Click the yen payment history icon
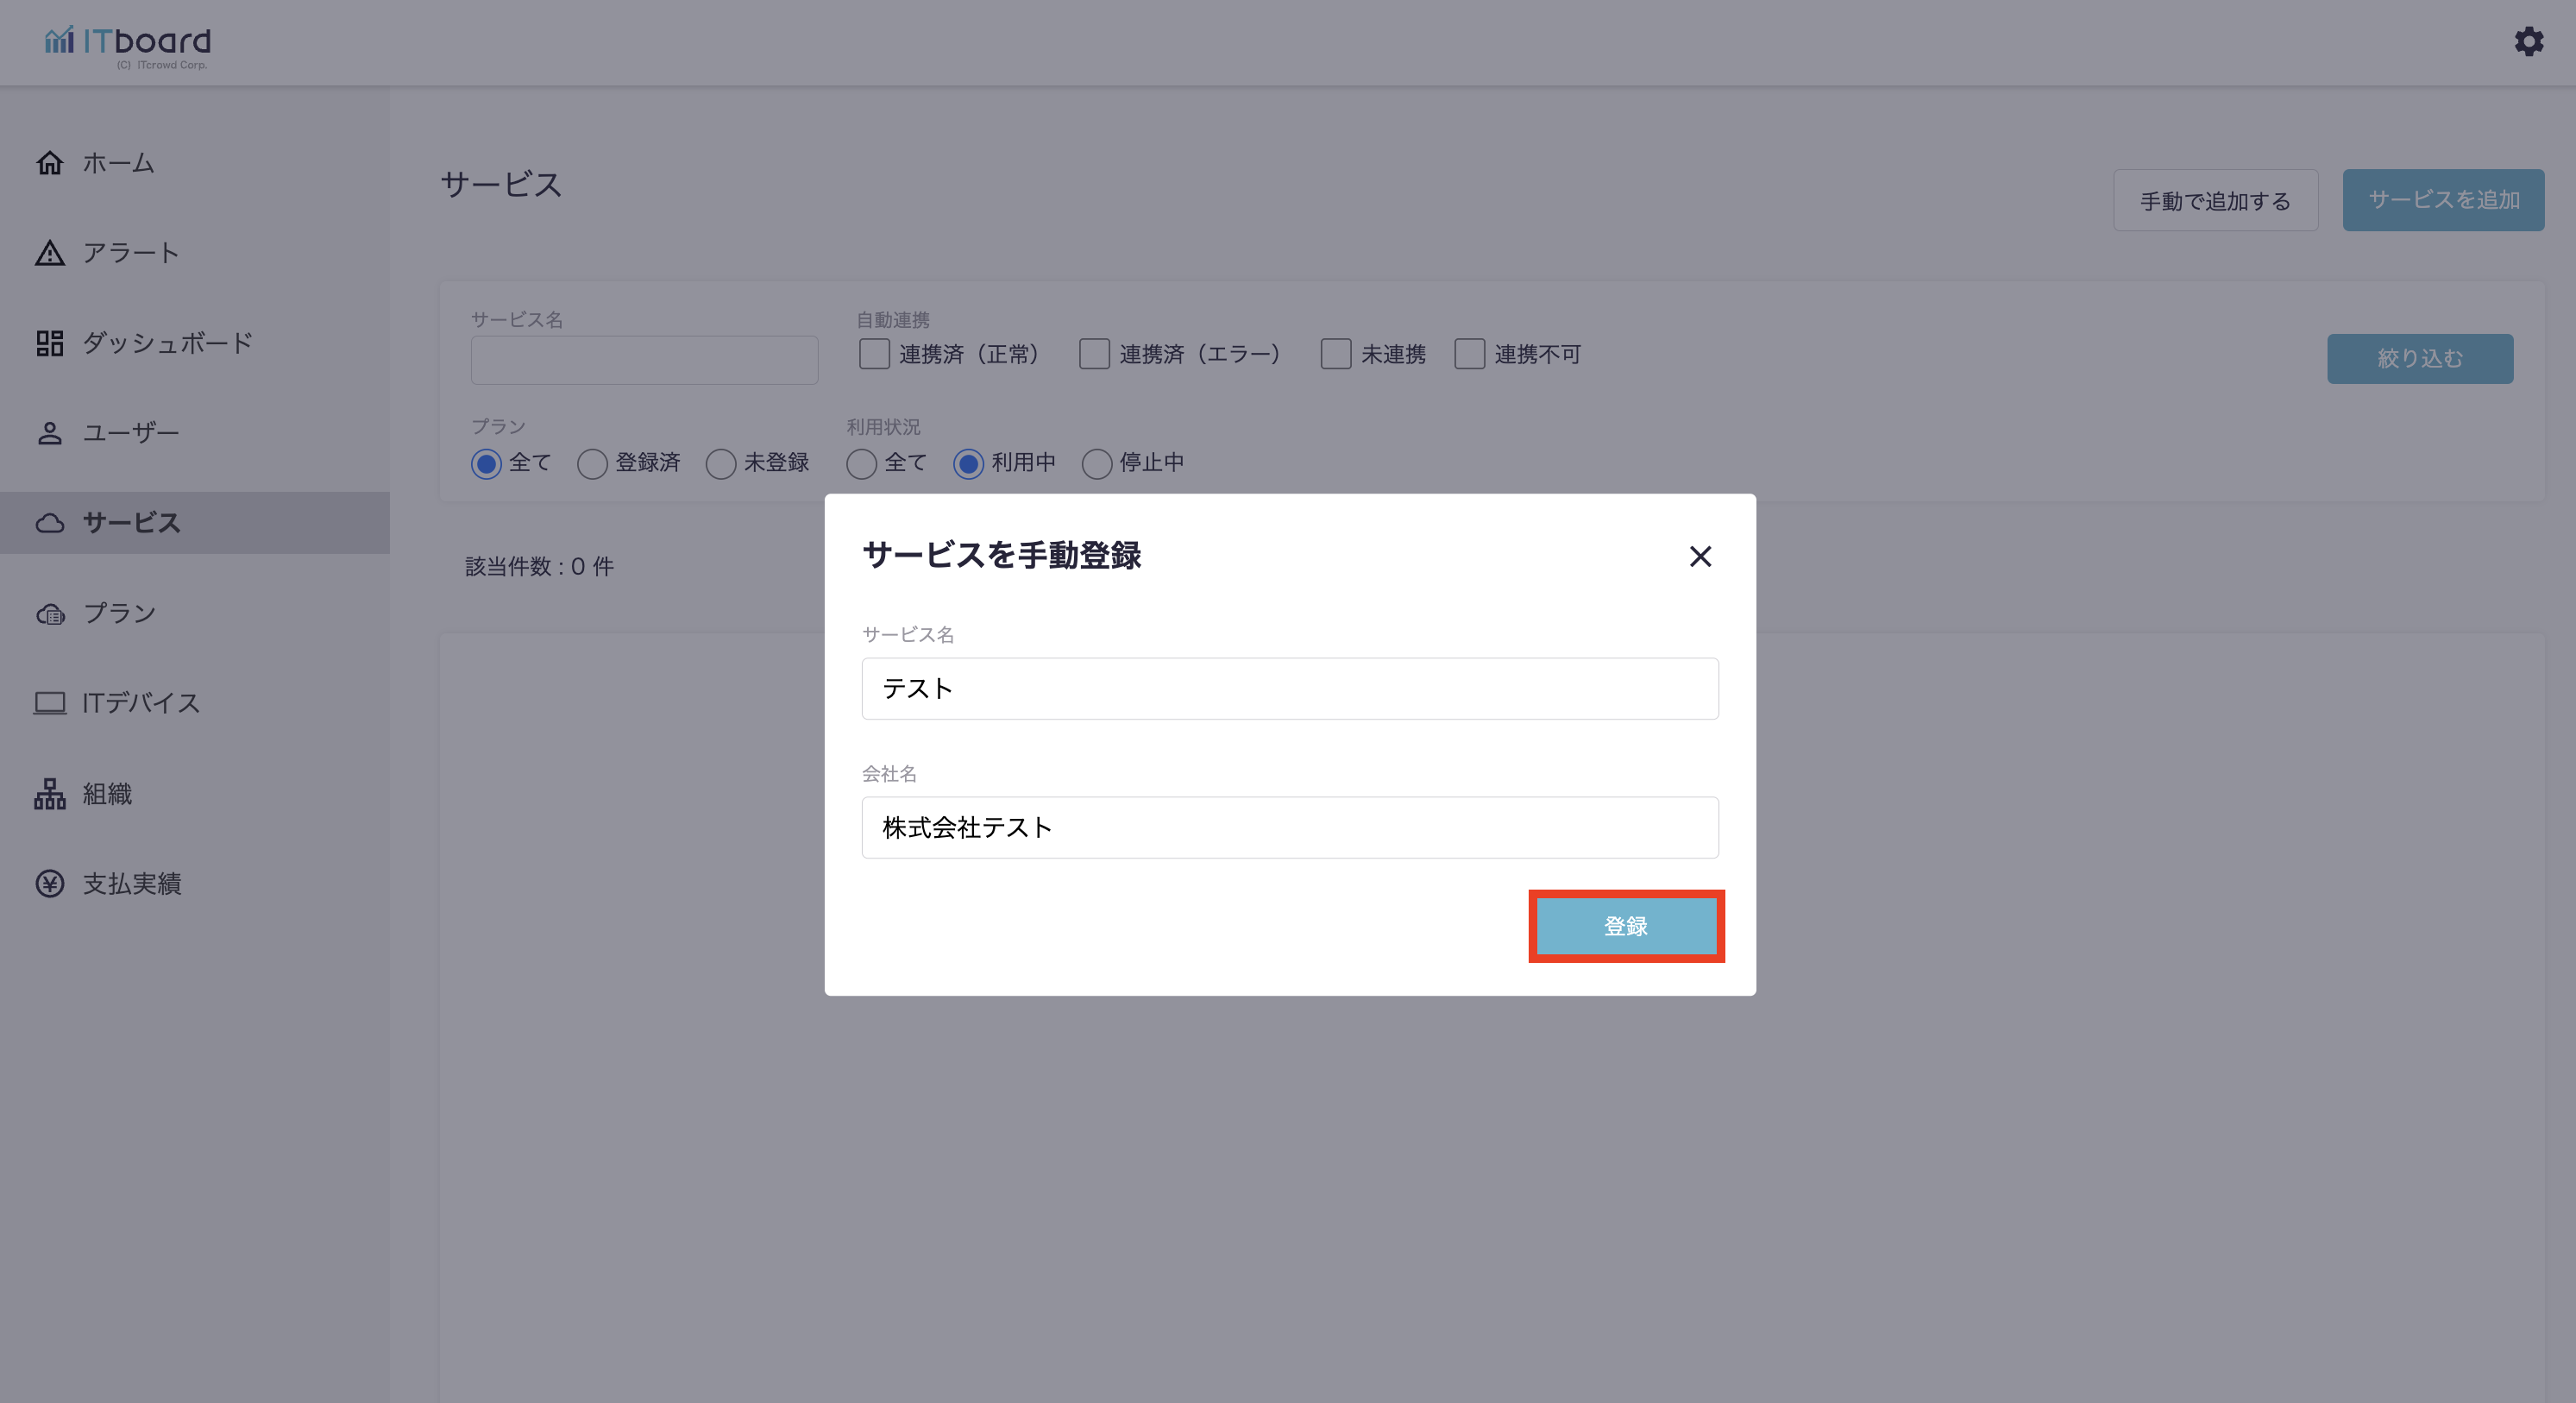2576x1403 pixels. 50,884
